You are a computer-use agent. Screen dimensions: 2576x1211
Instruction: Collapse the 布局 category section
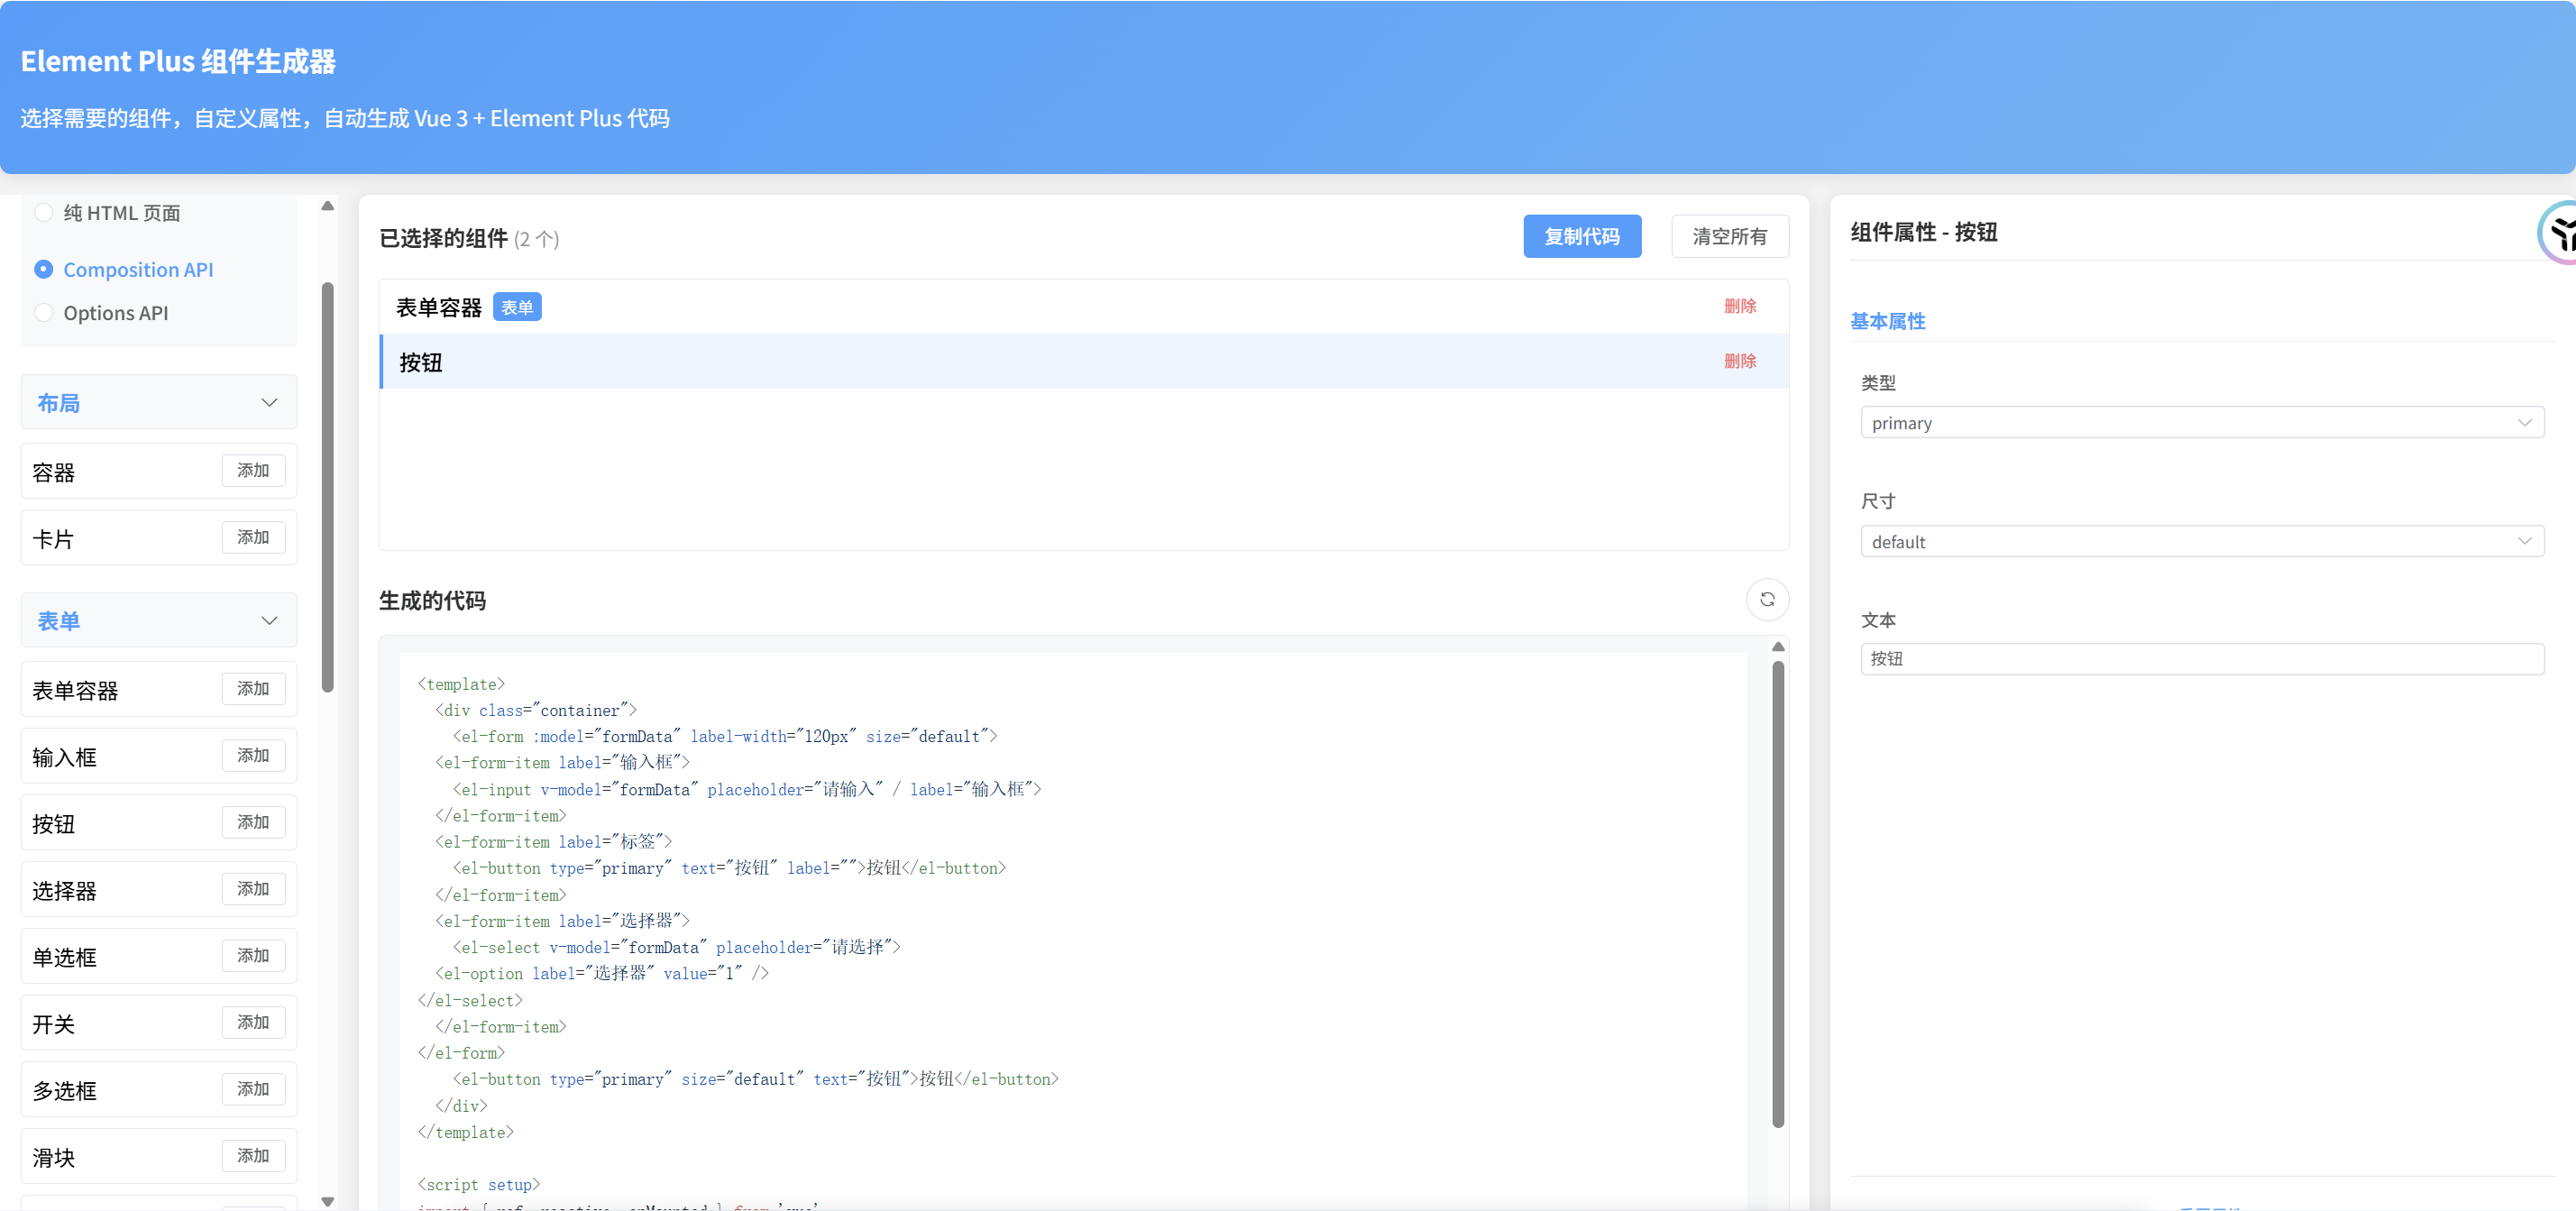[x=159, y=402]
